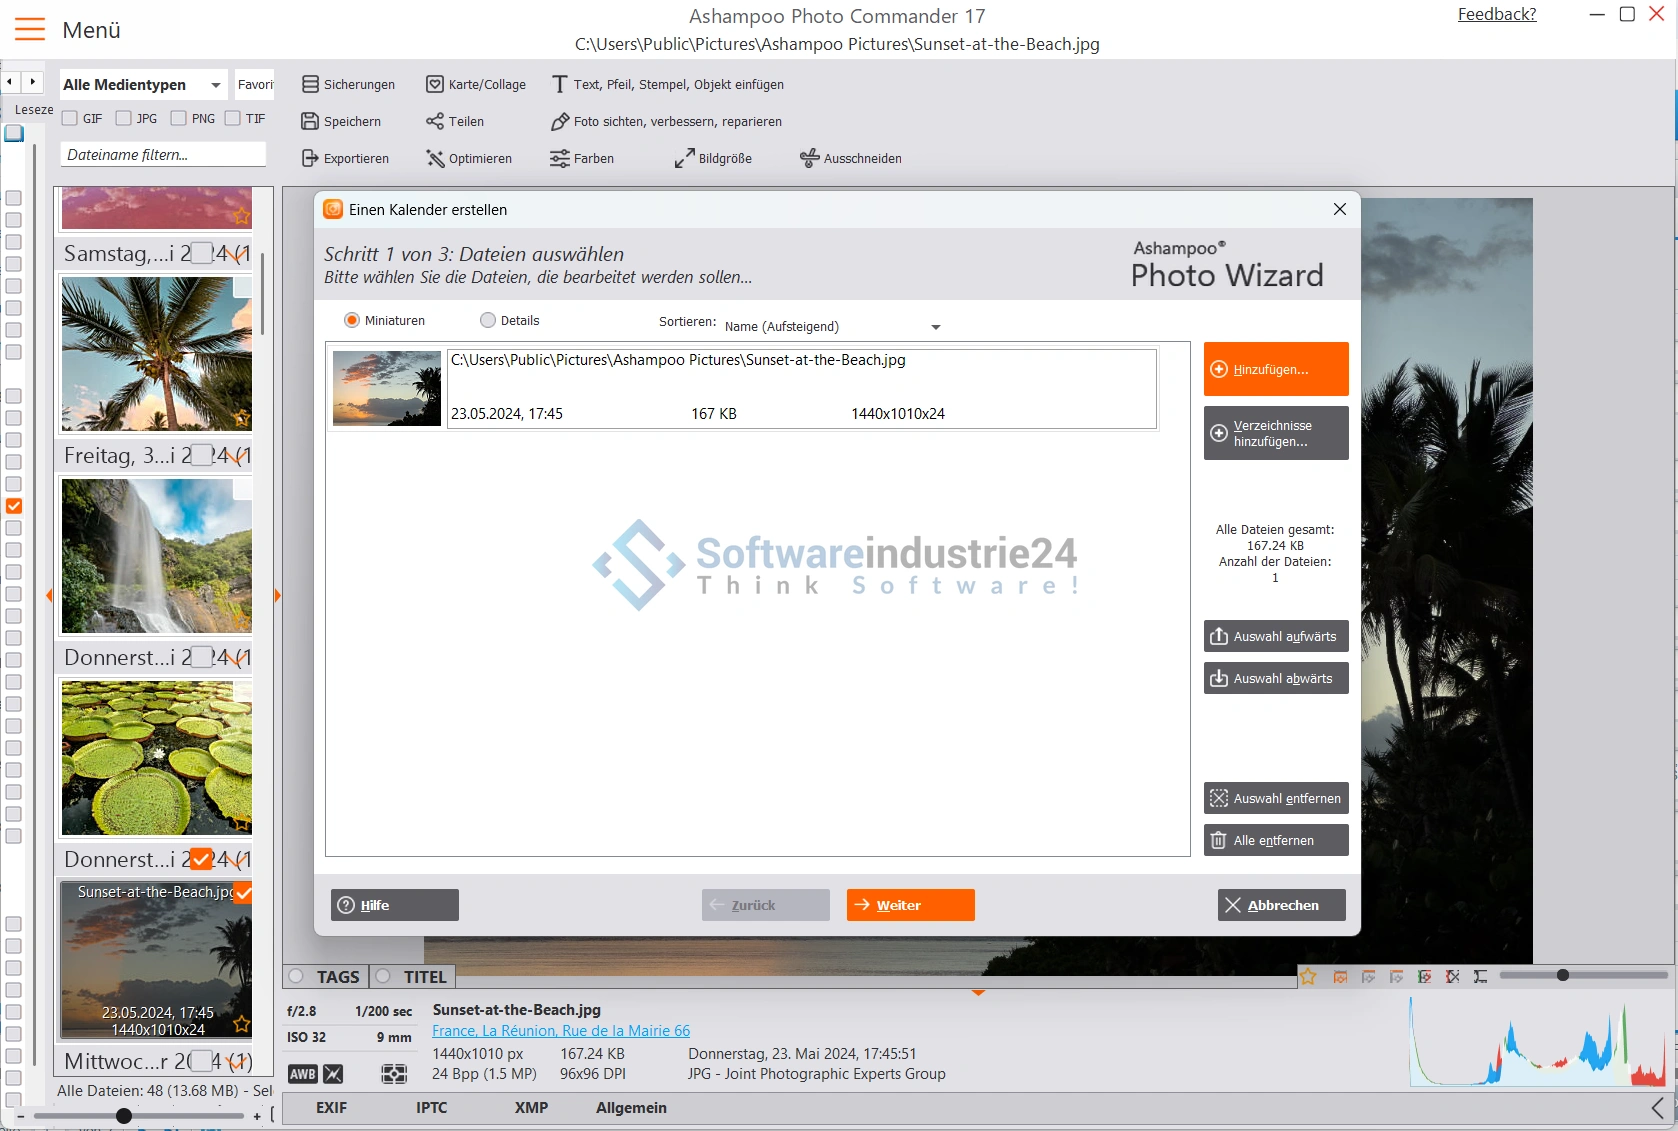Open the France, La Réunion location link

[x=561, y=1031]
